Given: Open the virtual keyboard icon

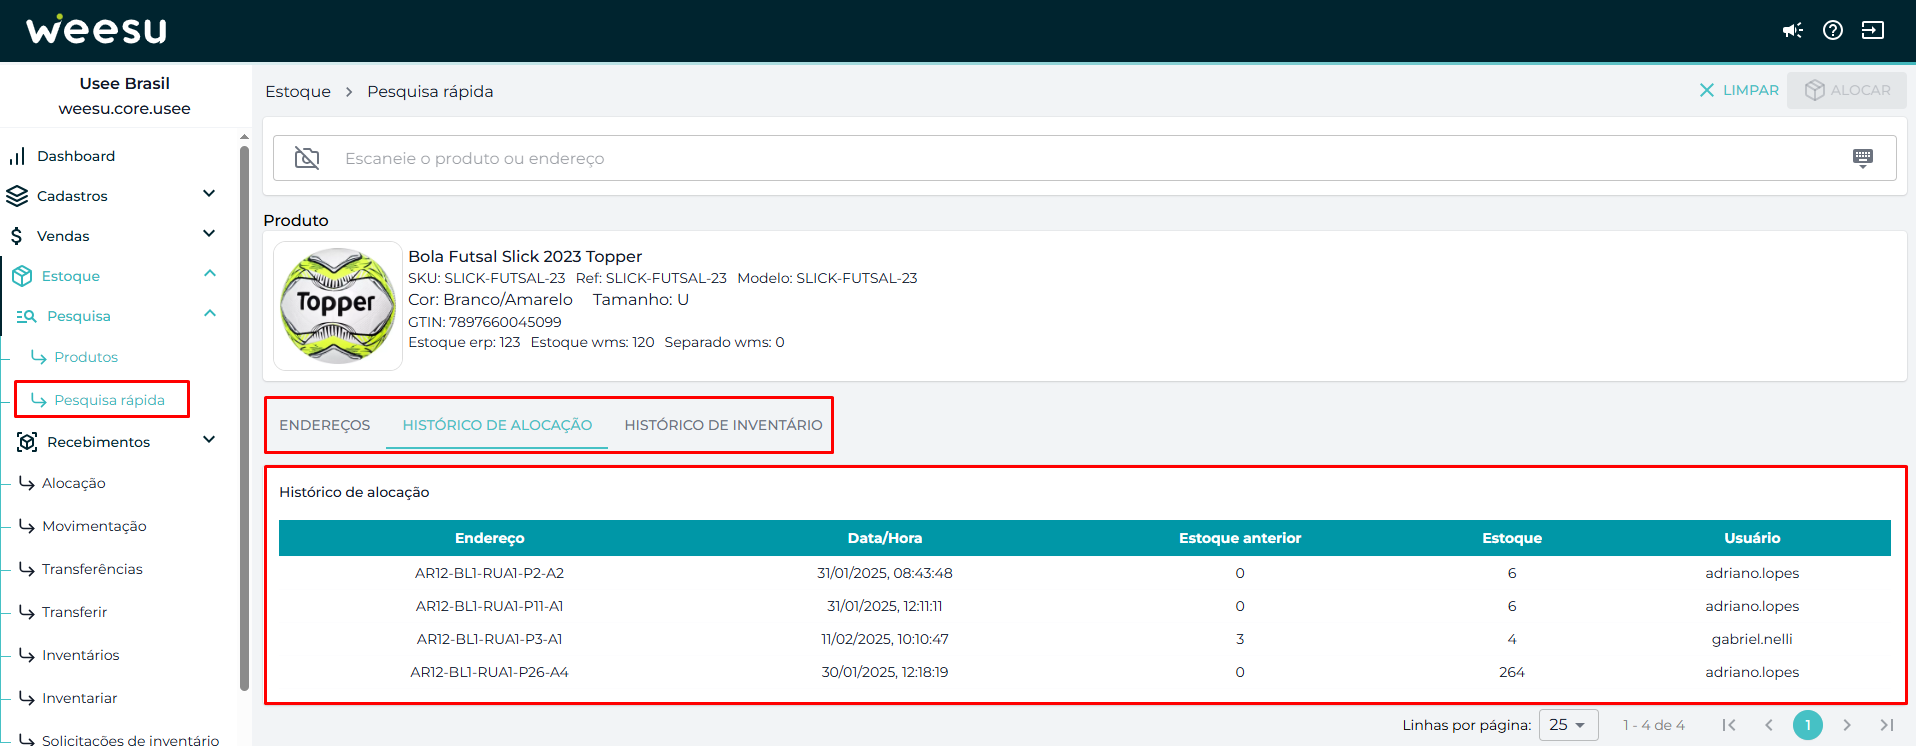Looking at the screenshot, I should [1863, 158].
